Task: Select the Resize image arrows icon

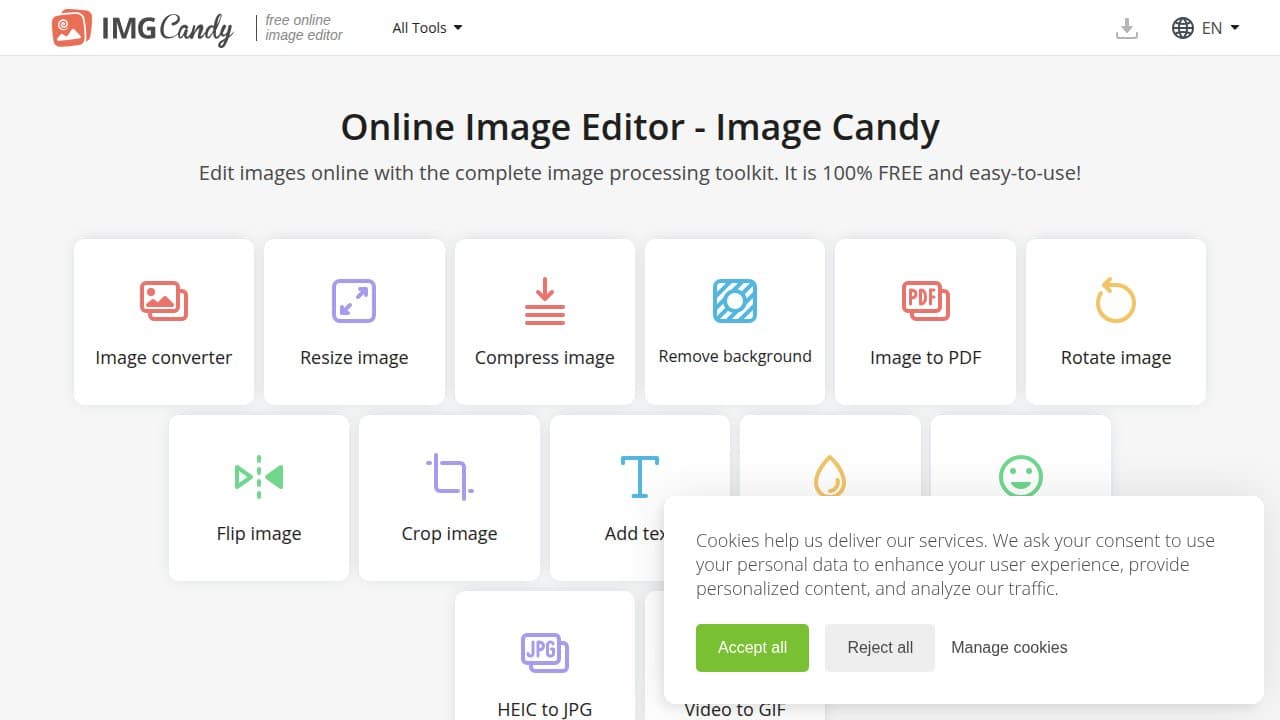Action: click(354, 300)
